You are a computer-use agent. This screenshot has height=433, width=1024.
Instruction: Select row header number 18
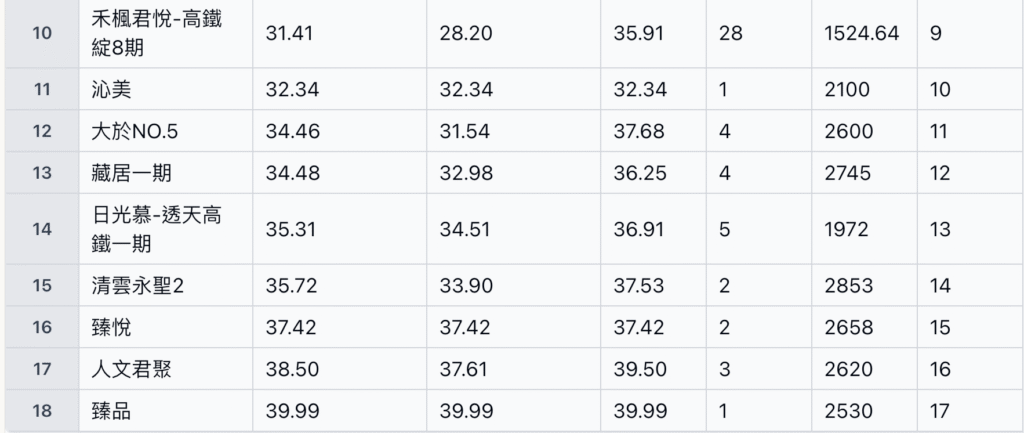pos(42,411)
